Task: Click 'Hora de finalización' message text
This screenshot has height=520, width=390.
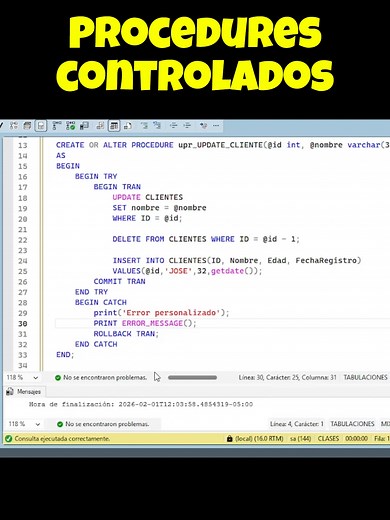Action: point(141,404)
